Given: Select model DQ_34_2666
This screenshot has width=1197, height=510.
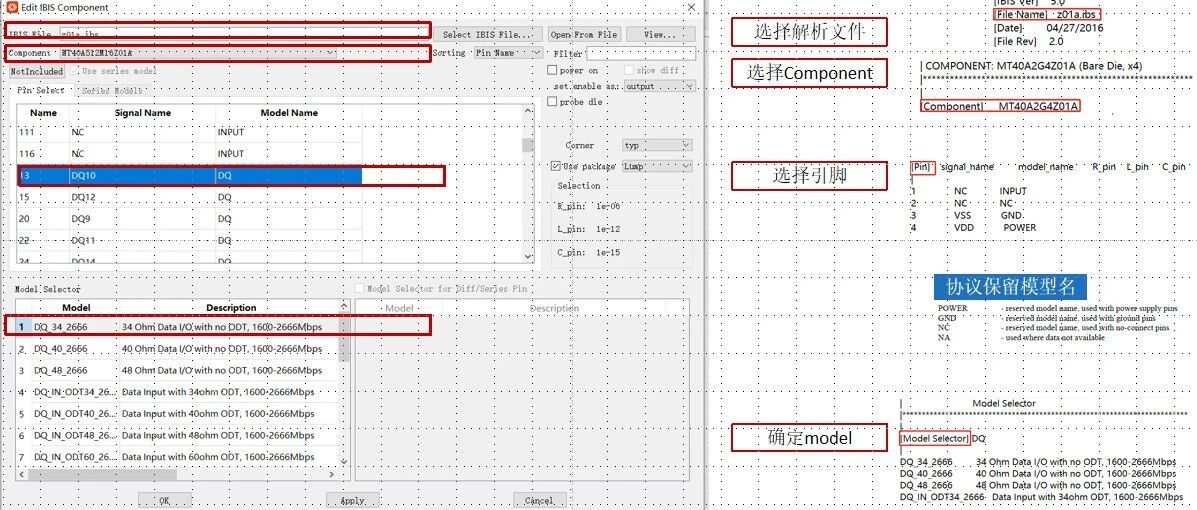Looking at the screenshot, I should (178, 327).
